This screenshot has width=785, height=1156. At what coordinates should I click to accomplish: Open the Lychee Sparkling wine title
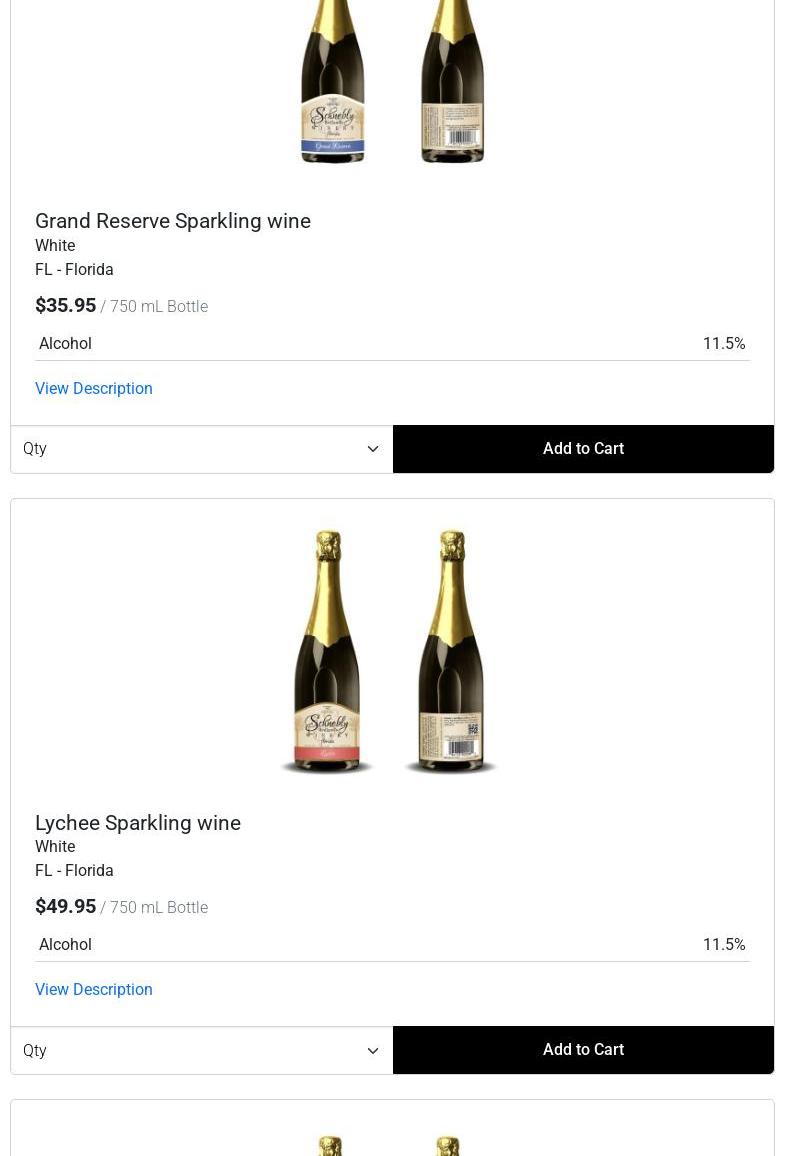[x=138, y=823]
